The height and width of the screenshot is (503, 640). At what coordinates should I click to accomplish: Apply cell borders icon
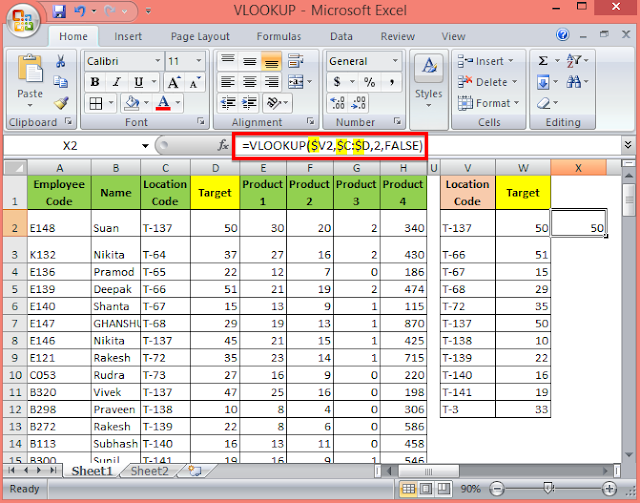(x=96, y=104)
